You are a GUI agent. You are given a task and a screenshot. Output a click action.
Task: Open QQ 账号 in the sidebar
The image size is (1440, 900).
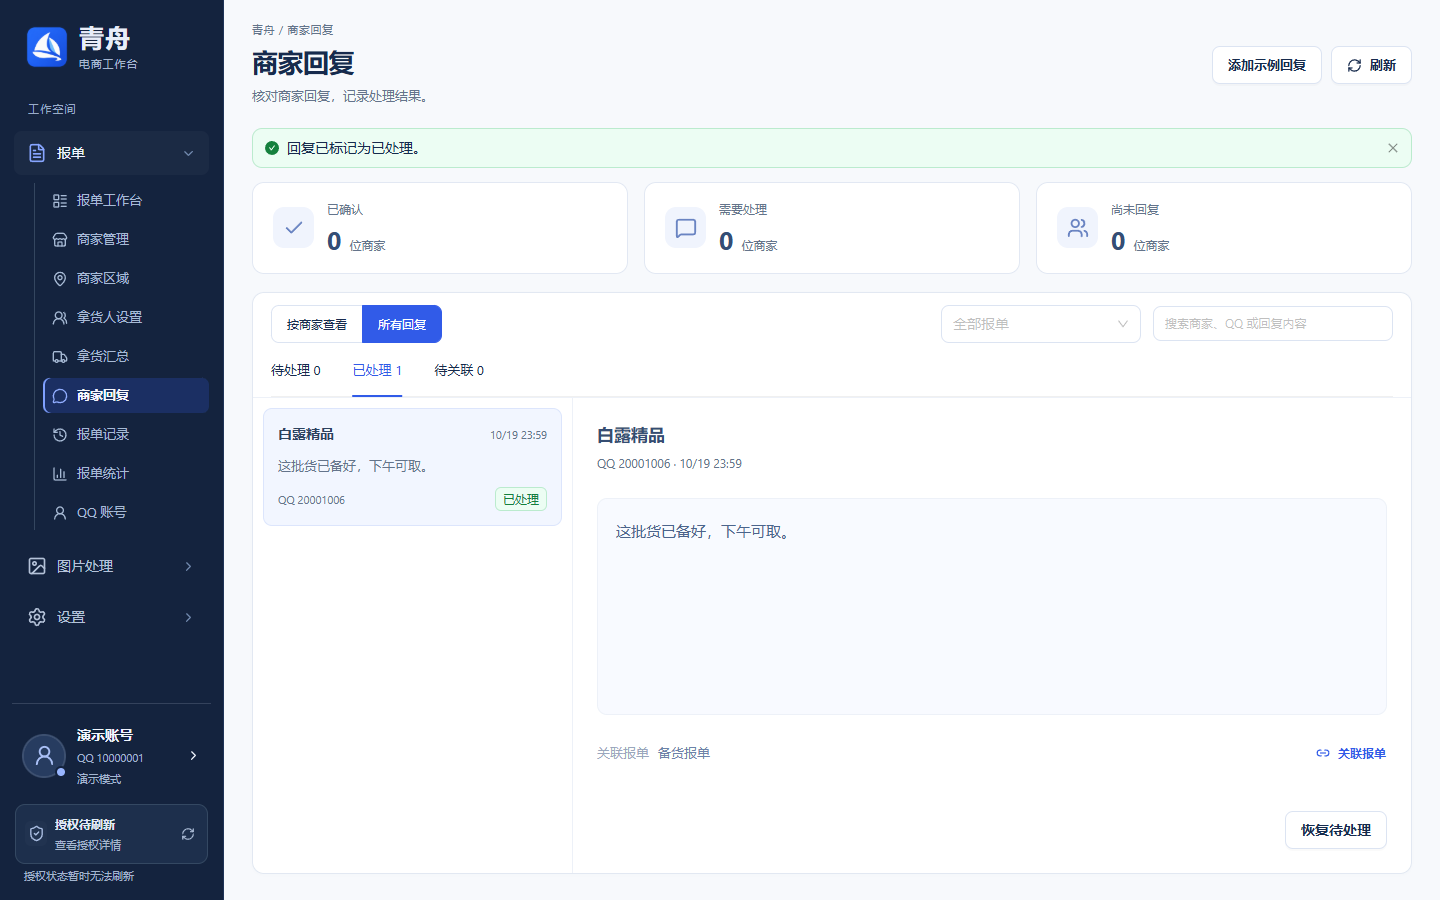pyautogui.click(x=126, y=512)
